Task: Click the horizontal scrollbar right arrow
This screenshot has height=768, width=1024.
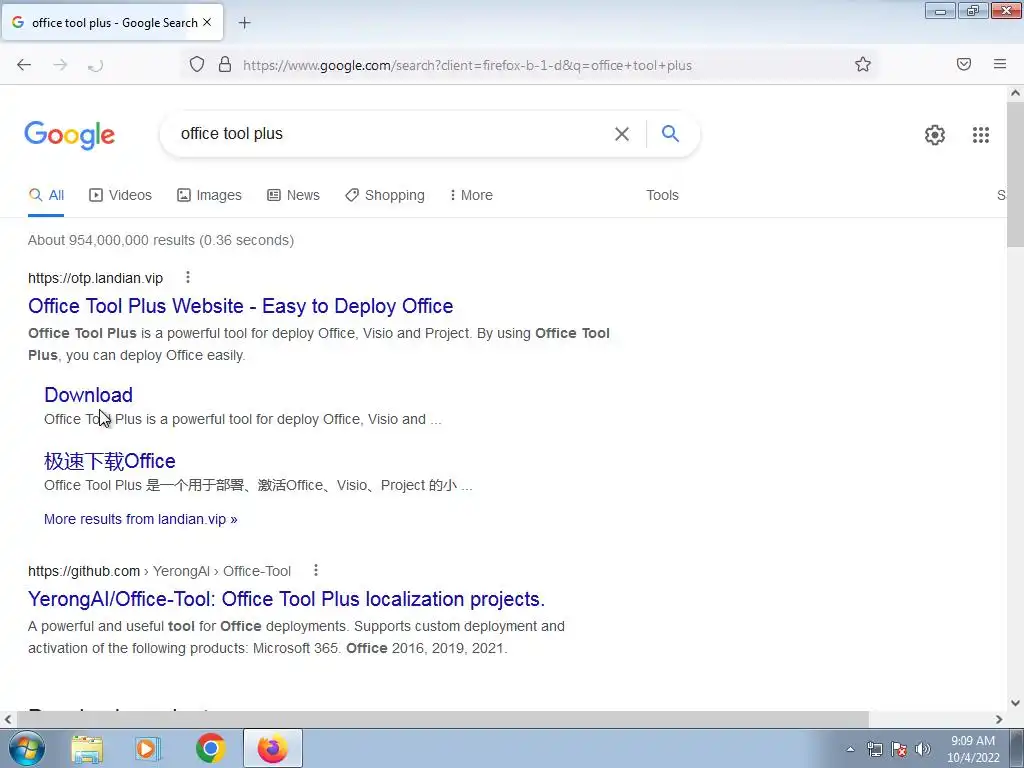Action: coord(999,719)
